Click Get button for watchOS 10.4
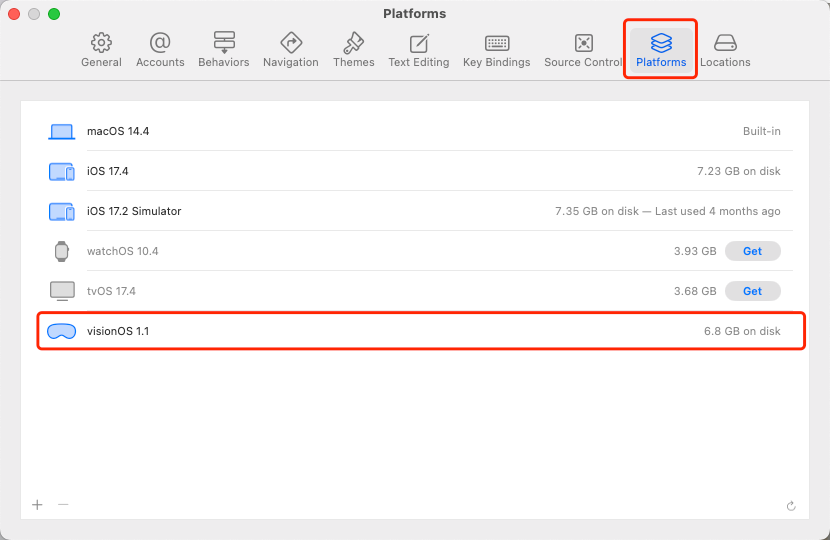Screen dimensions: 830x540 pos(752,251)
